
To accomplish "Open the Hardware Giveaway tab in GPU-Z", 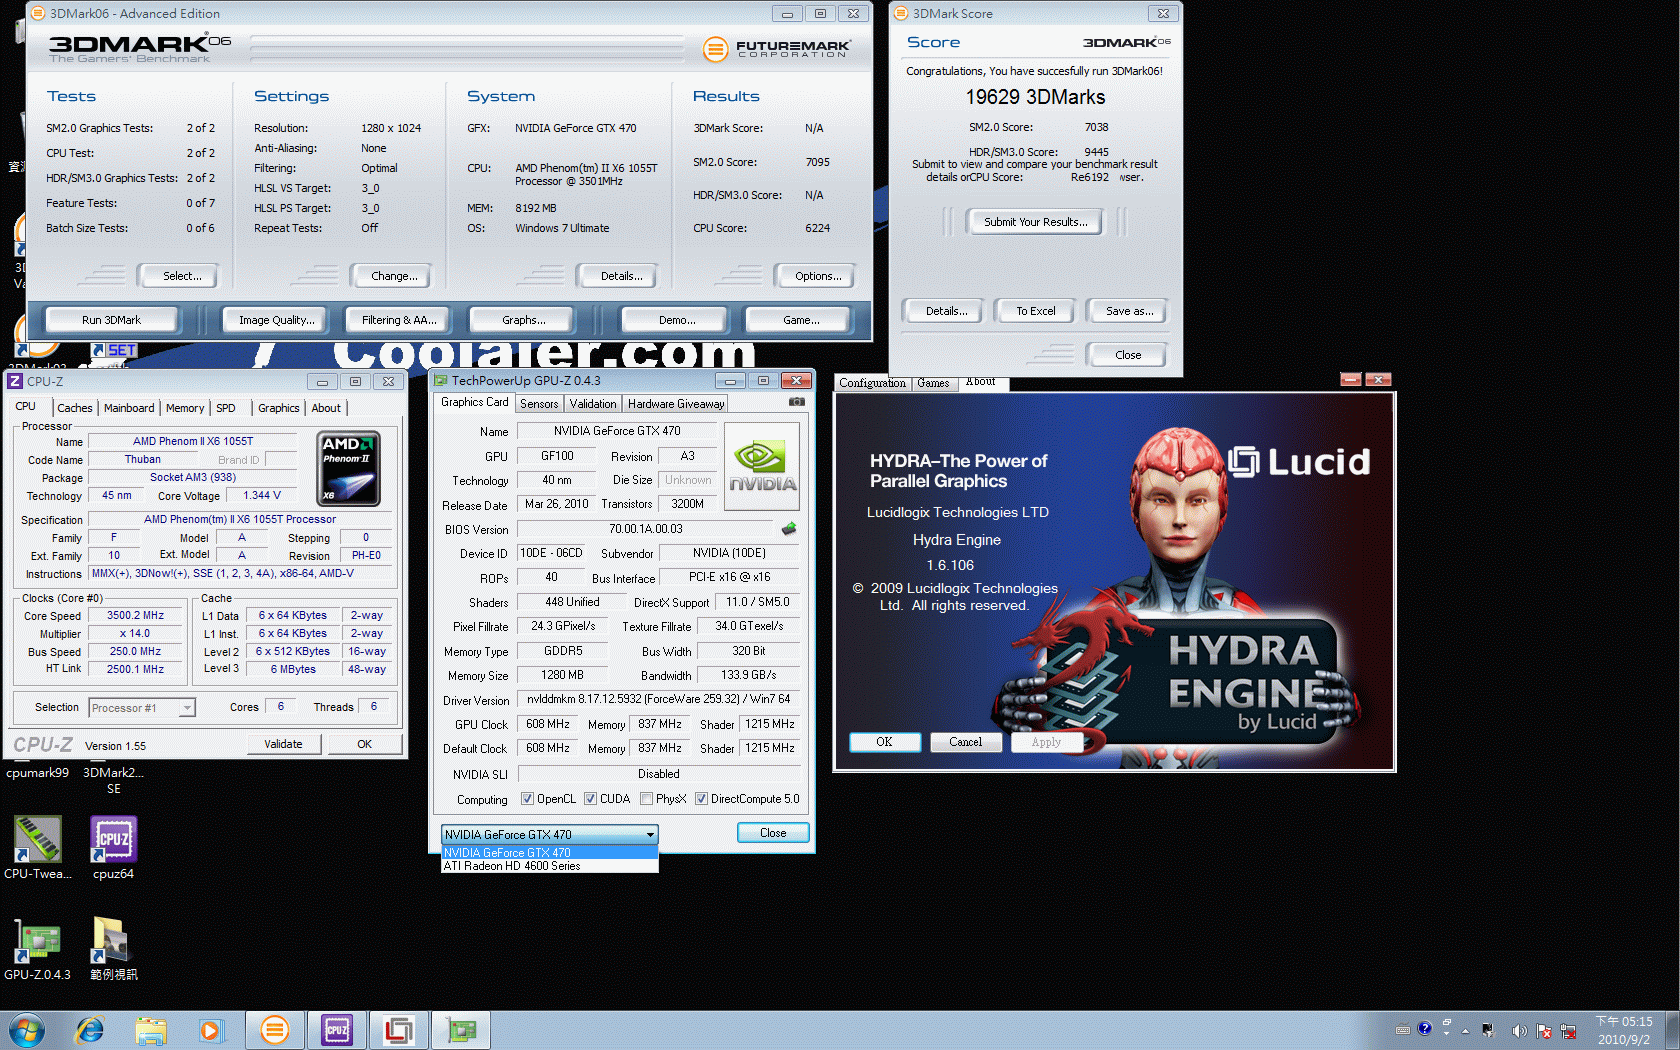I will tap(676, 404).
